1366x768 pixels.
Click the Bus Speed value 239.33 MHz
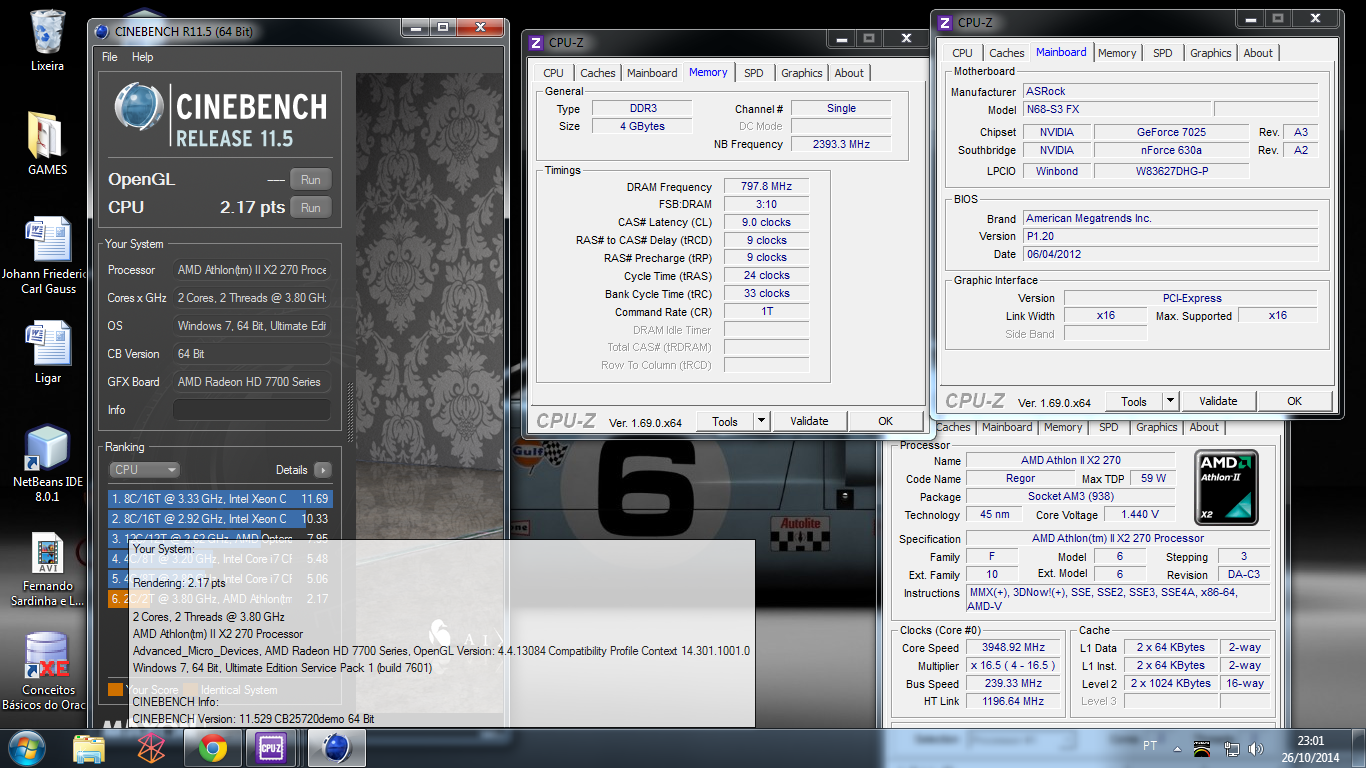(x=1013, y=683)
